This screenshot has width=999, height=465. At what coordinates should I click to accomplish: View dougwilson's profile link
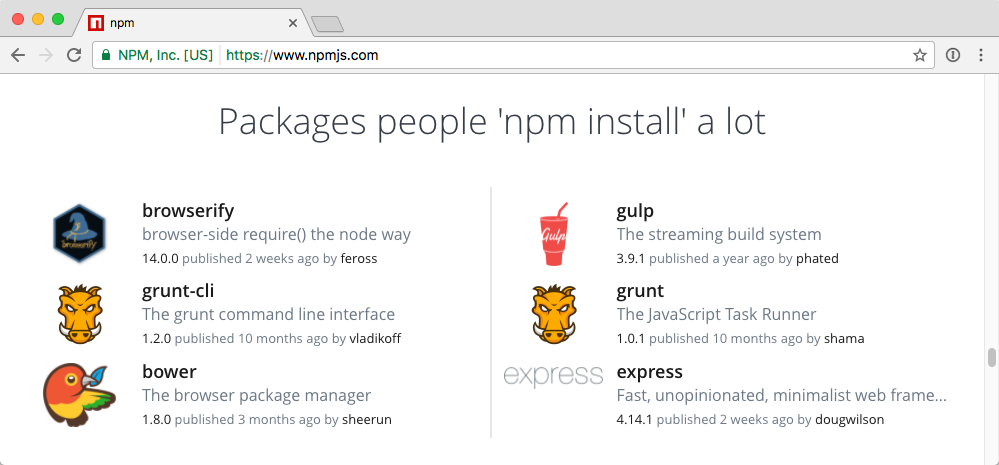coord(849,419)
